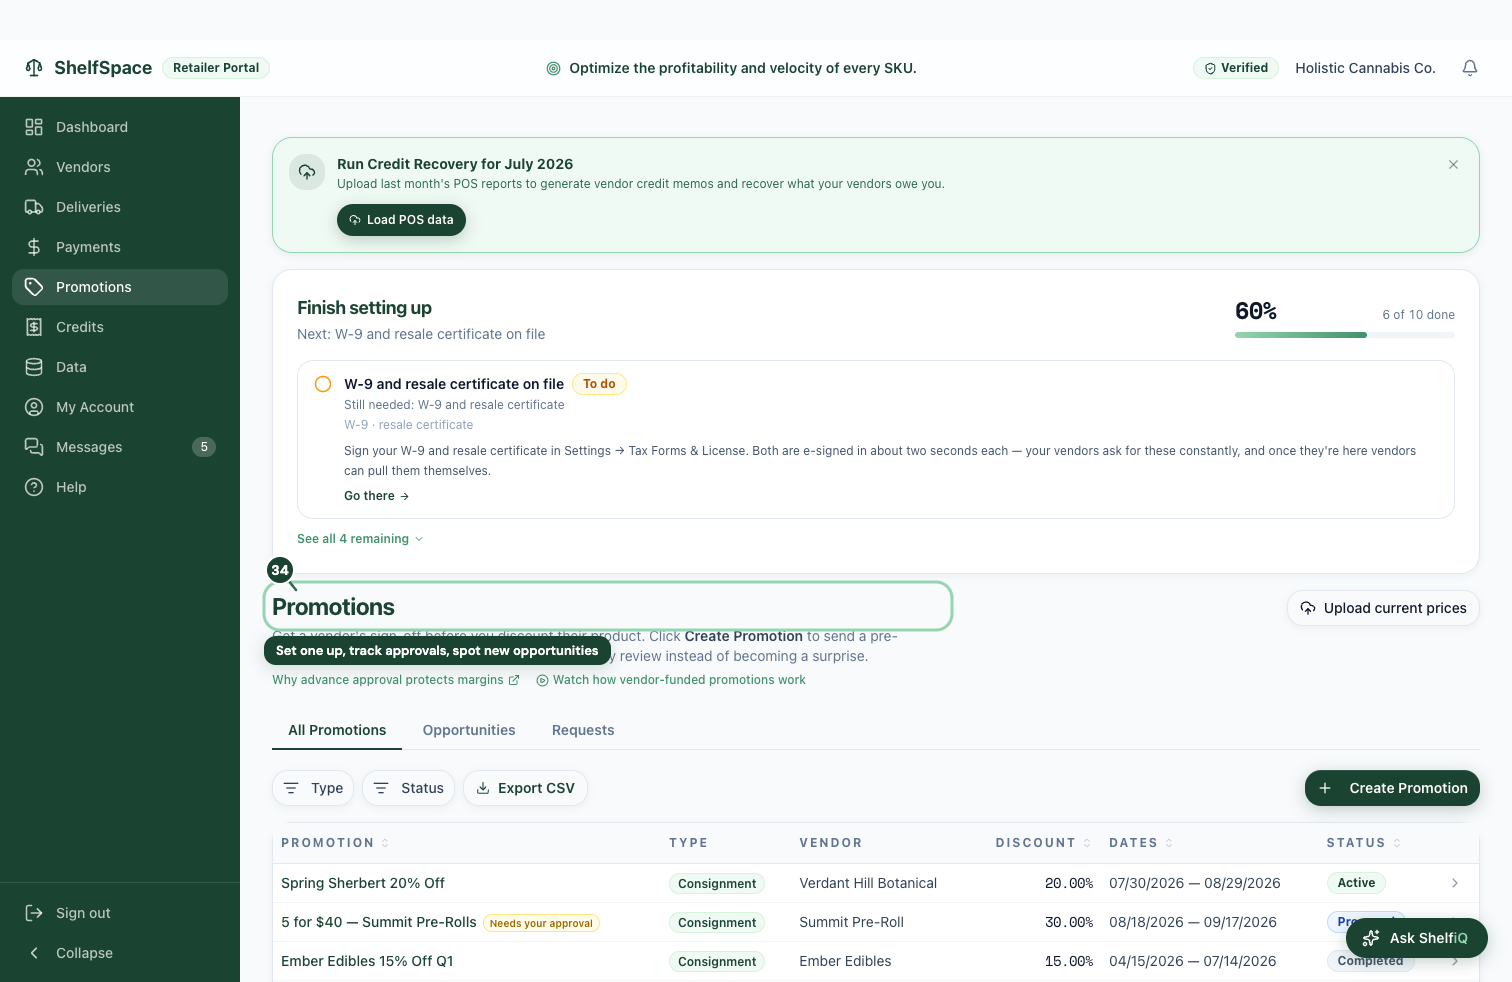Dismiss the Credit Recovery banner
This screenshot has width=1512, height=982.
1453,165
